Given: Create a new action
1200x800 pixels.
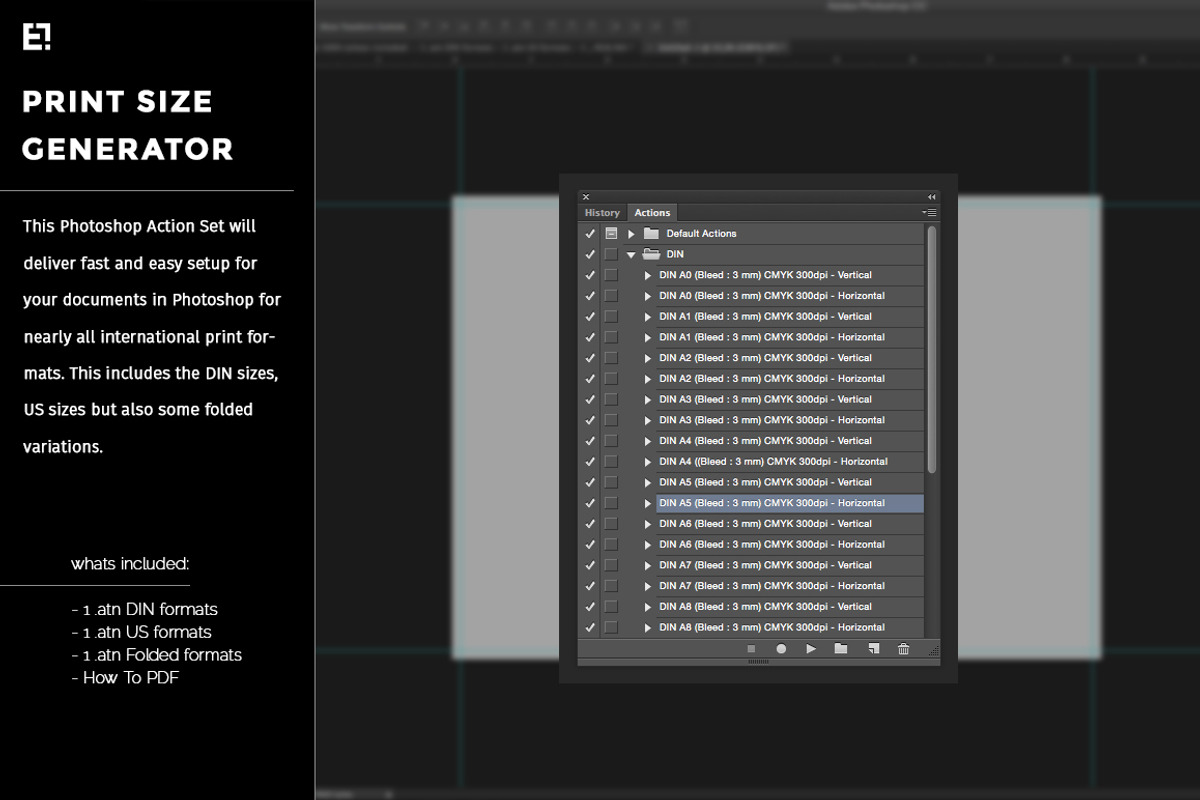Looking at the screenshot, I should (873, 649).
